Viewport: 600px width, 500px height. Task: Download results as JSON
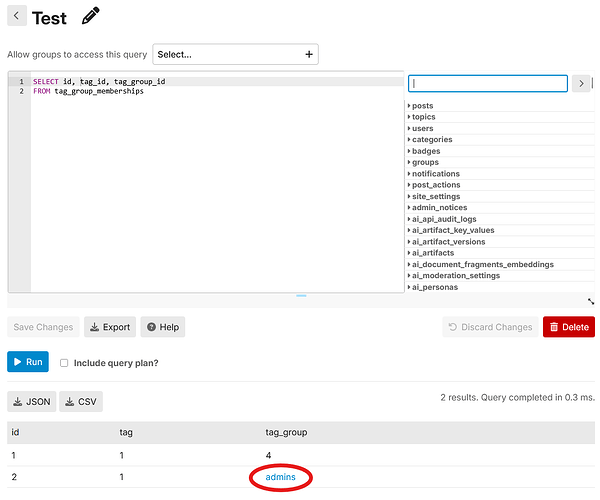tap(32, 402)
